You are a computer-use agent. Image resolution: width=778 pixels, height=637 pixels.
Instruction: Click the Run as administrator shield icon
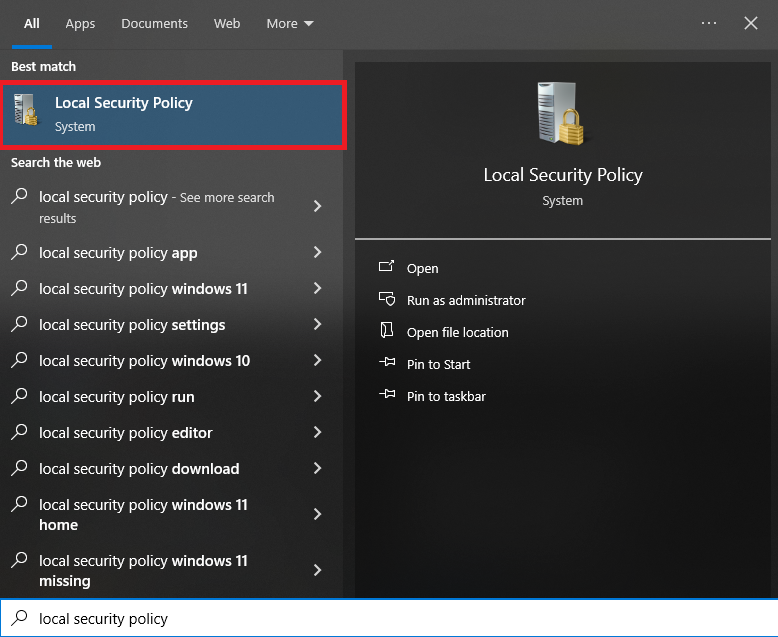click(387, 299)
